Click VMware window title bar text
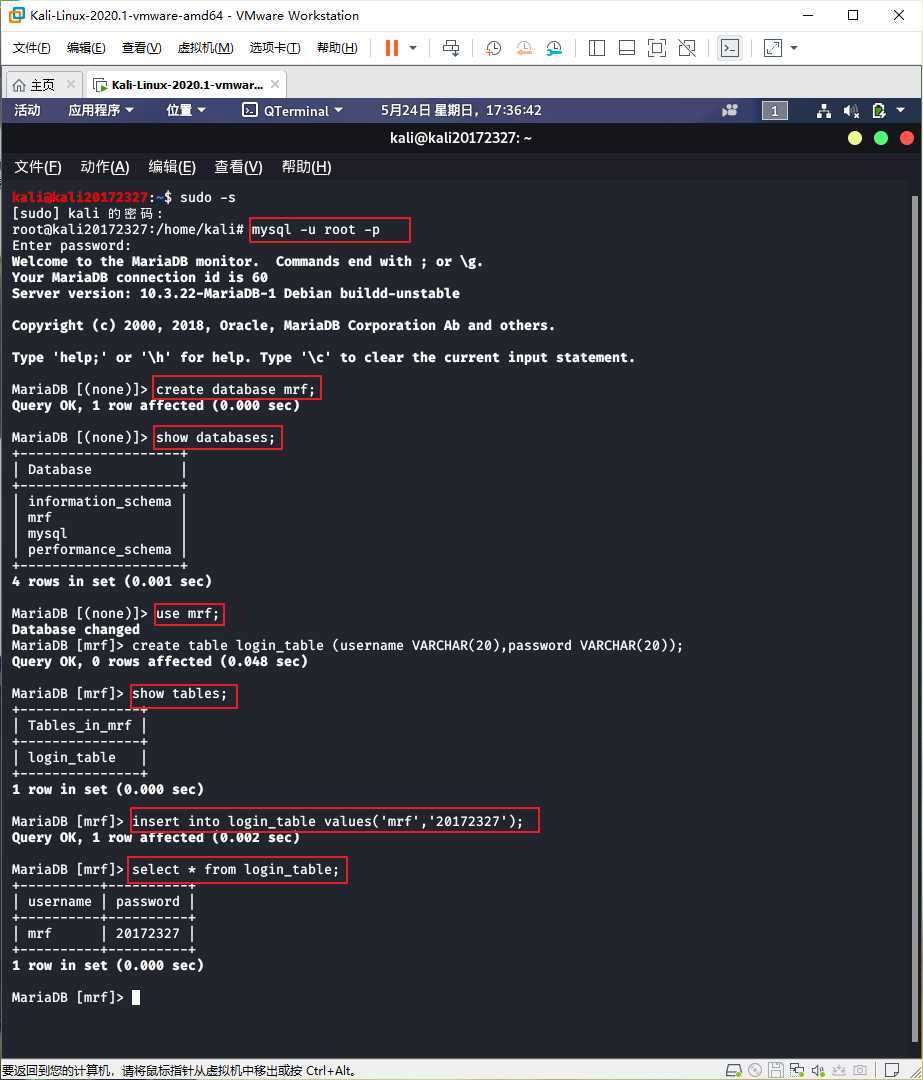 194,15
